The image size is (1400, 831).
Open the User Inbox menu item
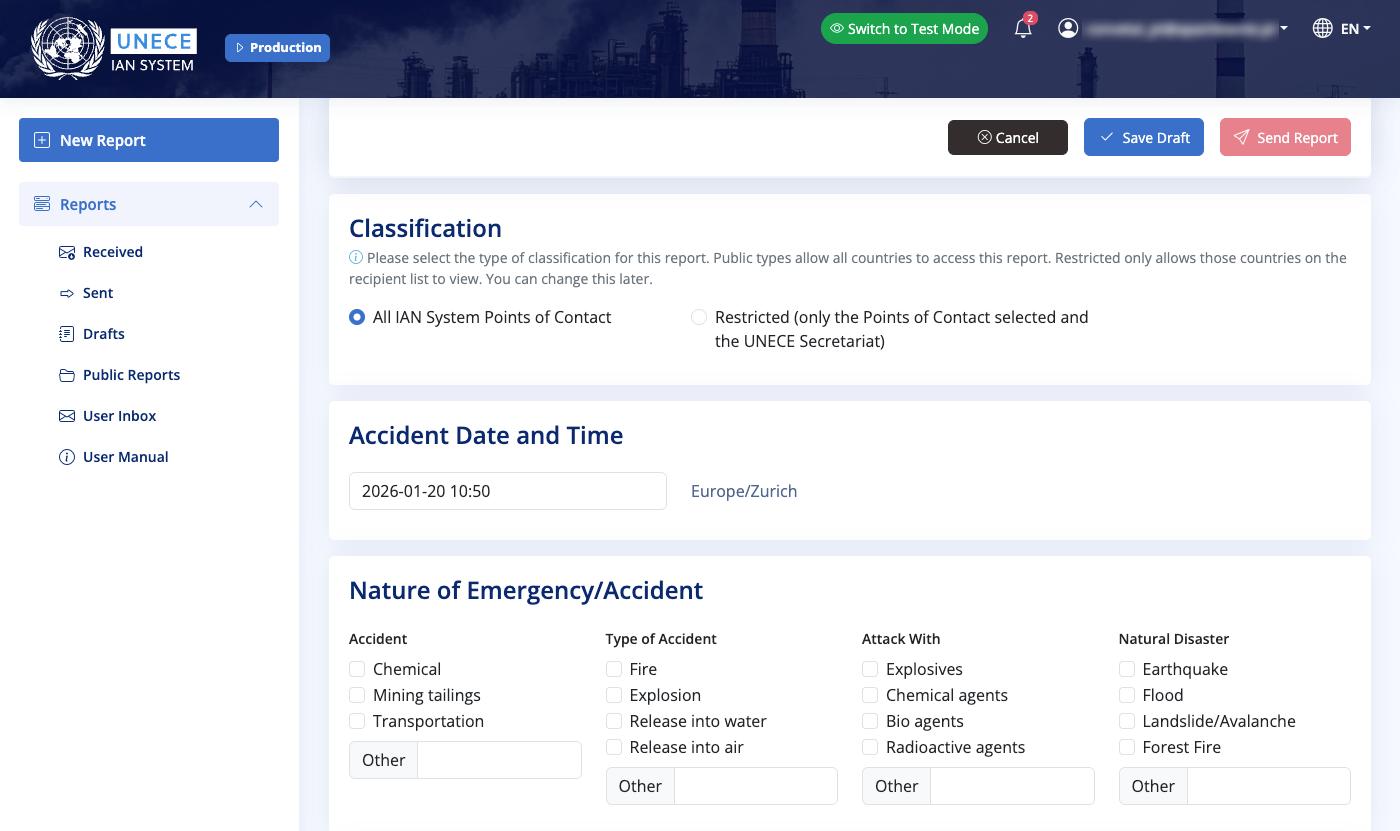tap(119, 416)
